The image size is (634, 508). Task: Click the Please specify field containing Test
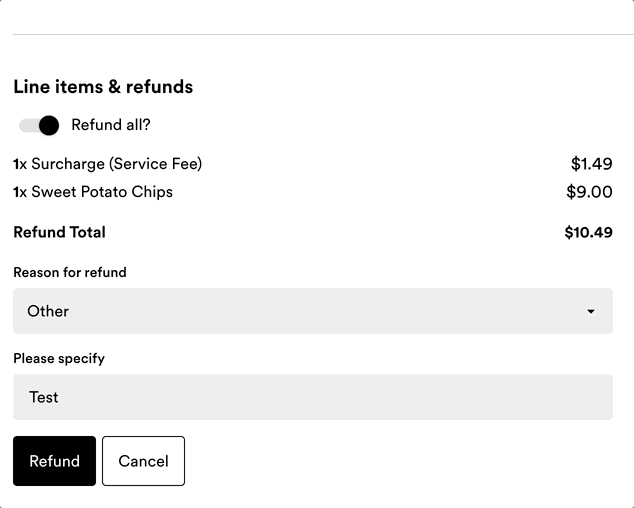coord(312,397)
